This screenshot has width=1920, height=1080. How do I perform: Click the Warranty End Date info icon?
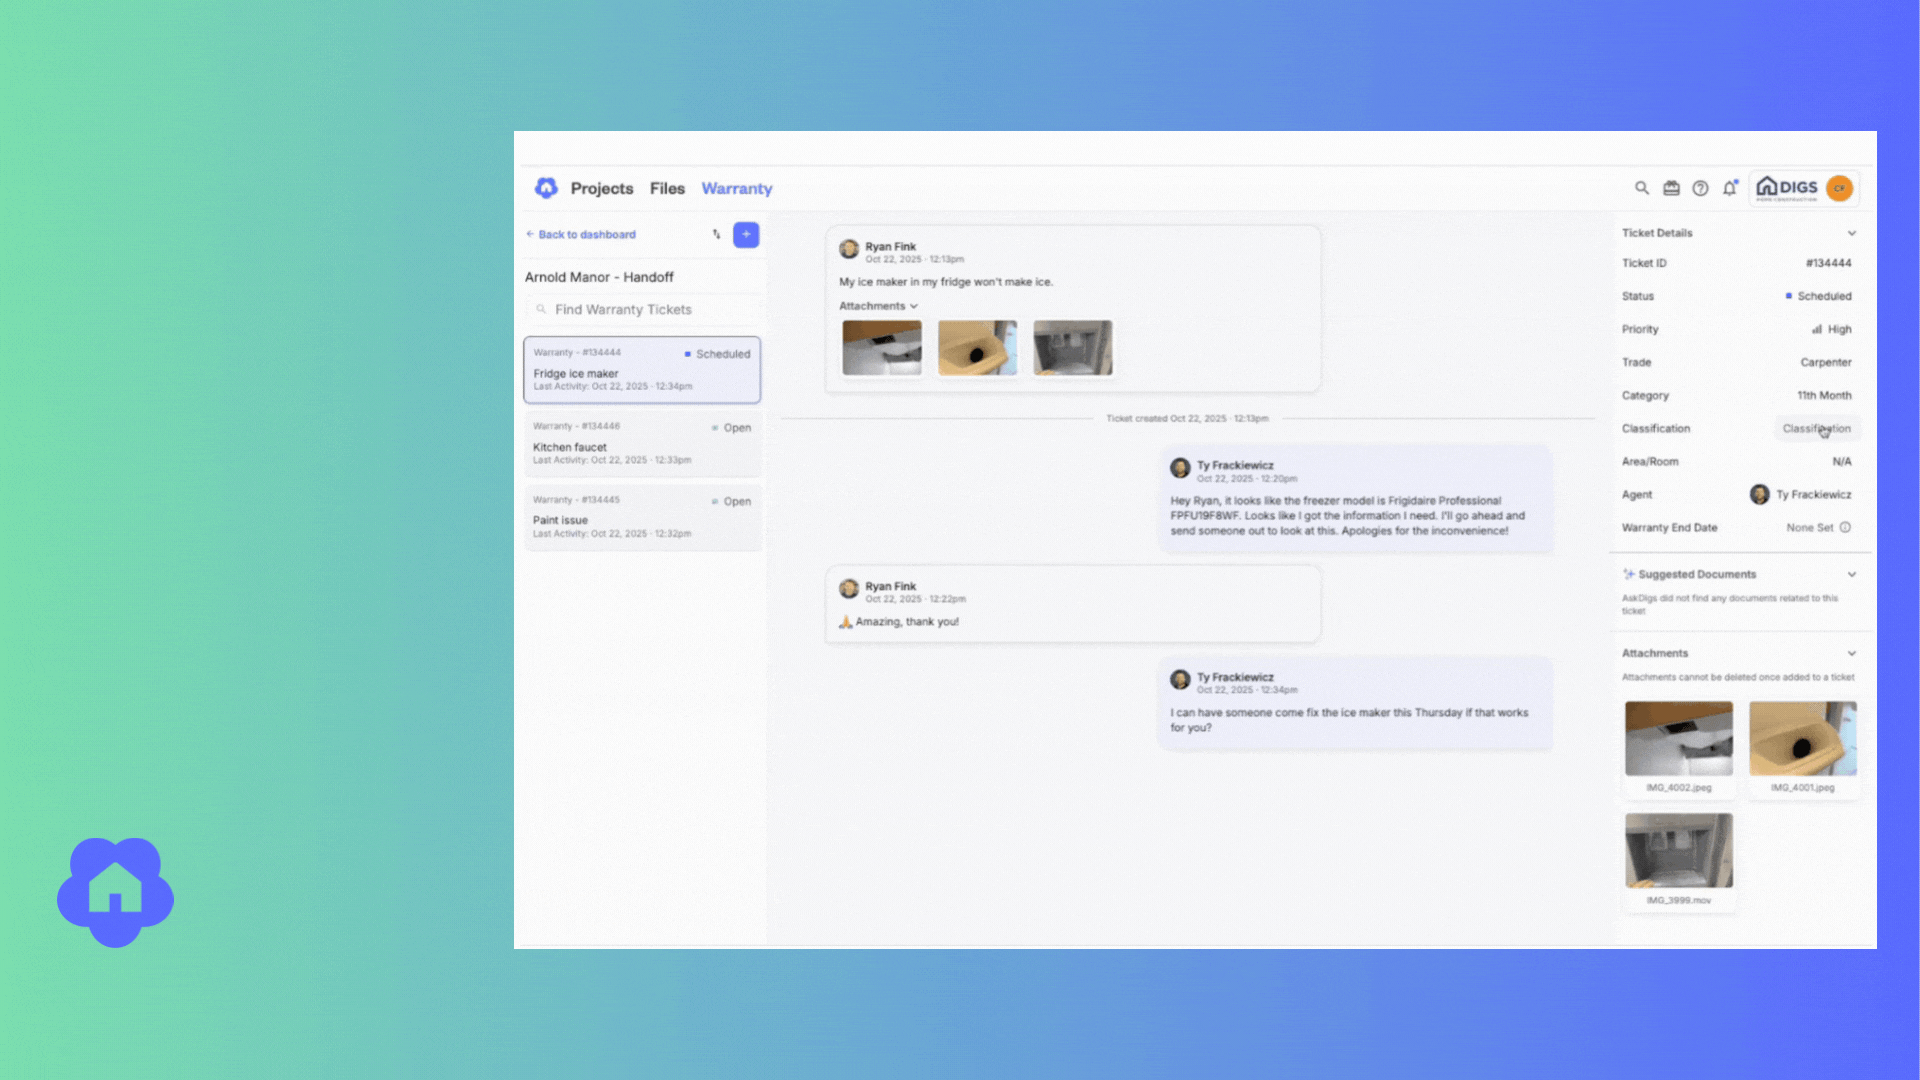pos(1845,527)
